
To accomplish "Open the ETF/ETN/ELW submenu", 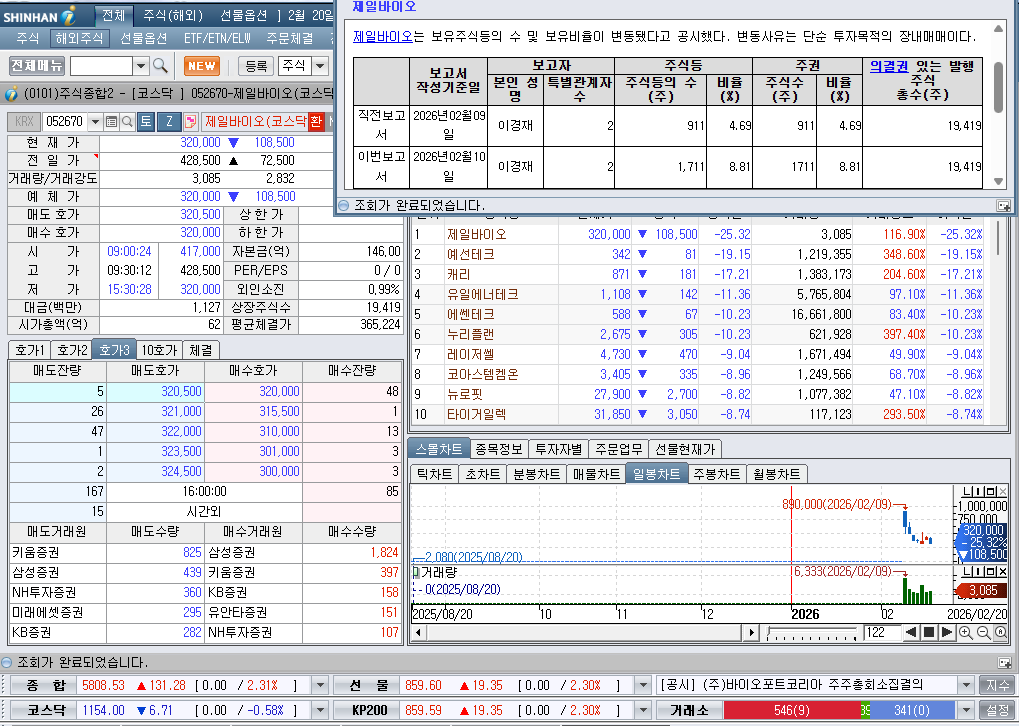I will [x=217, y=38].
